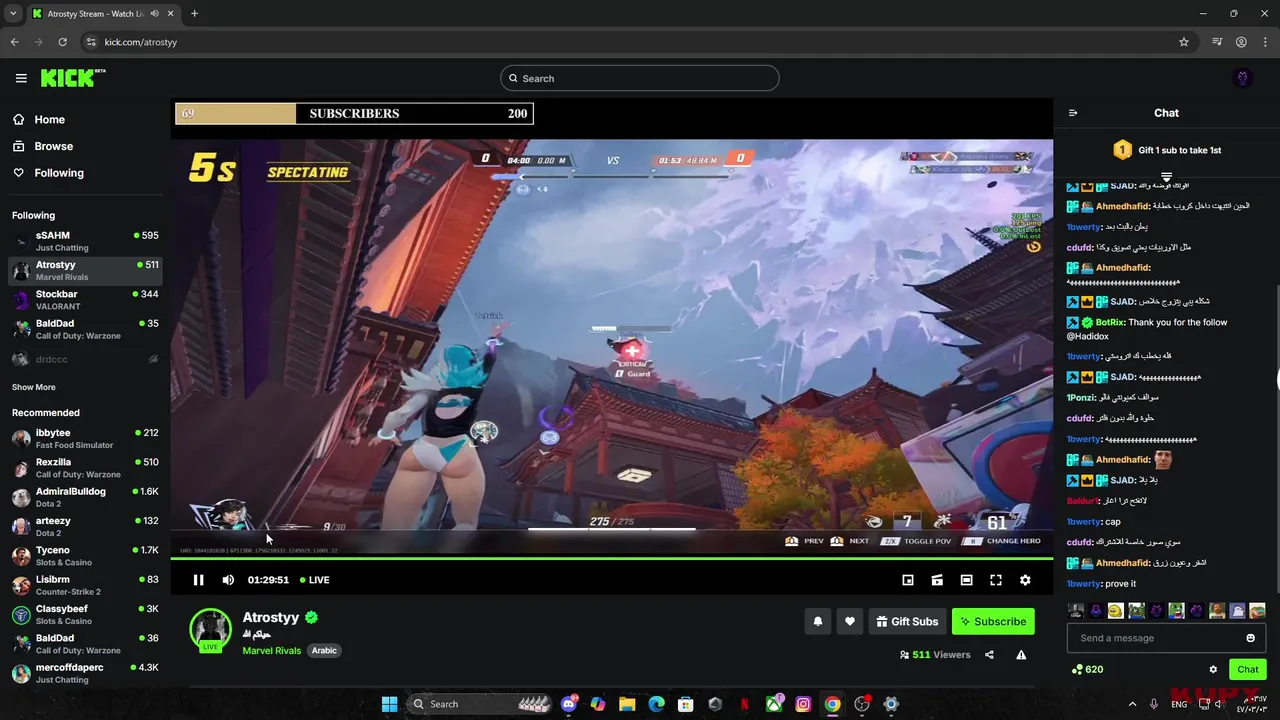Open Marvel Rivals category link under Atrostyy

pos(272,650)
